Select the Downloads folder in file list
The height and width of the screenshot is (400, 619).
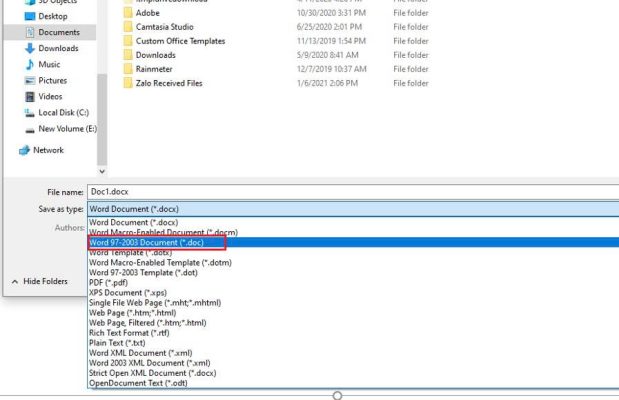click(156, 55)
